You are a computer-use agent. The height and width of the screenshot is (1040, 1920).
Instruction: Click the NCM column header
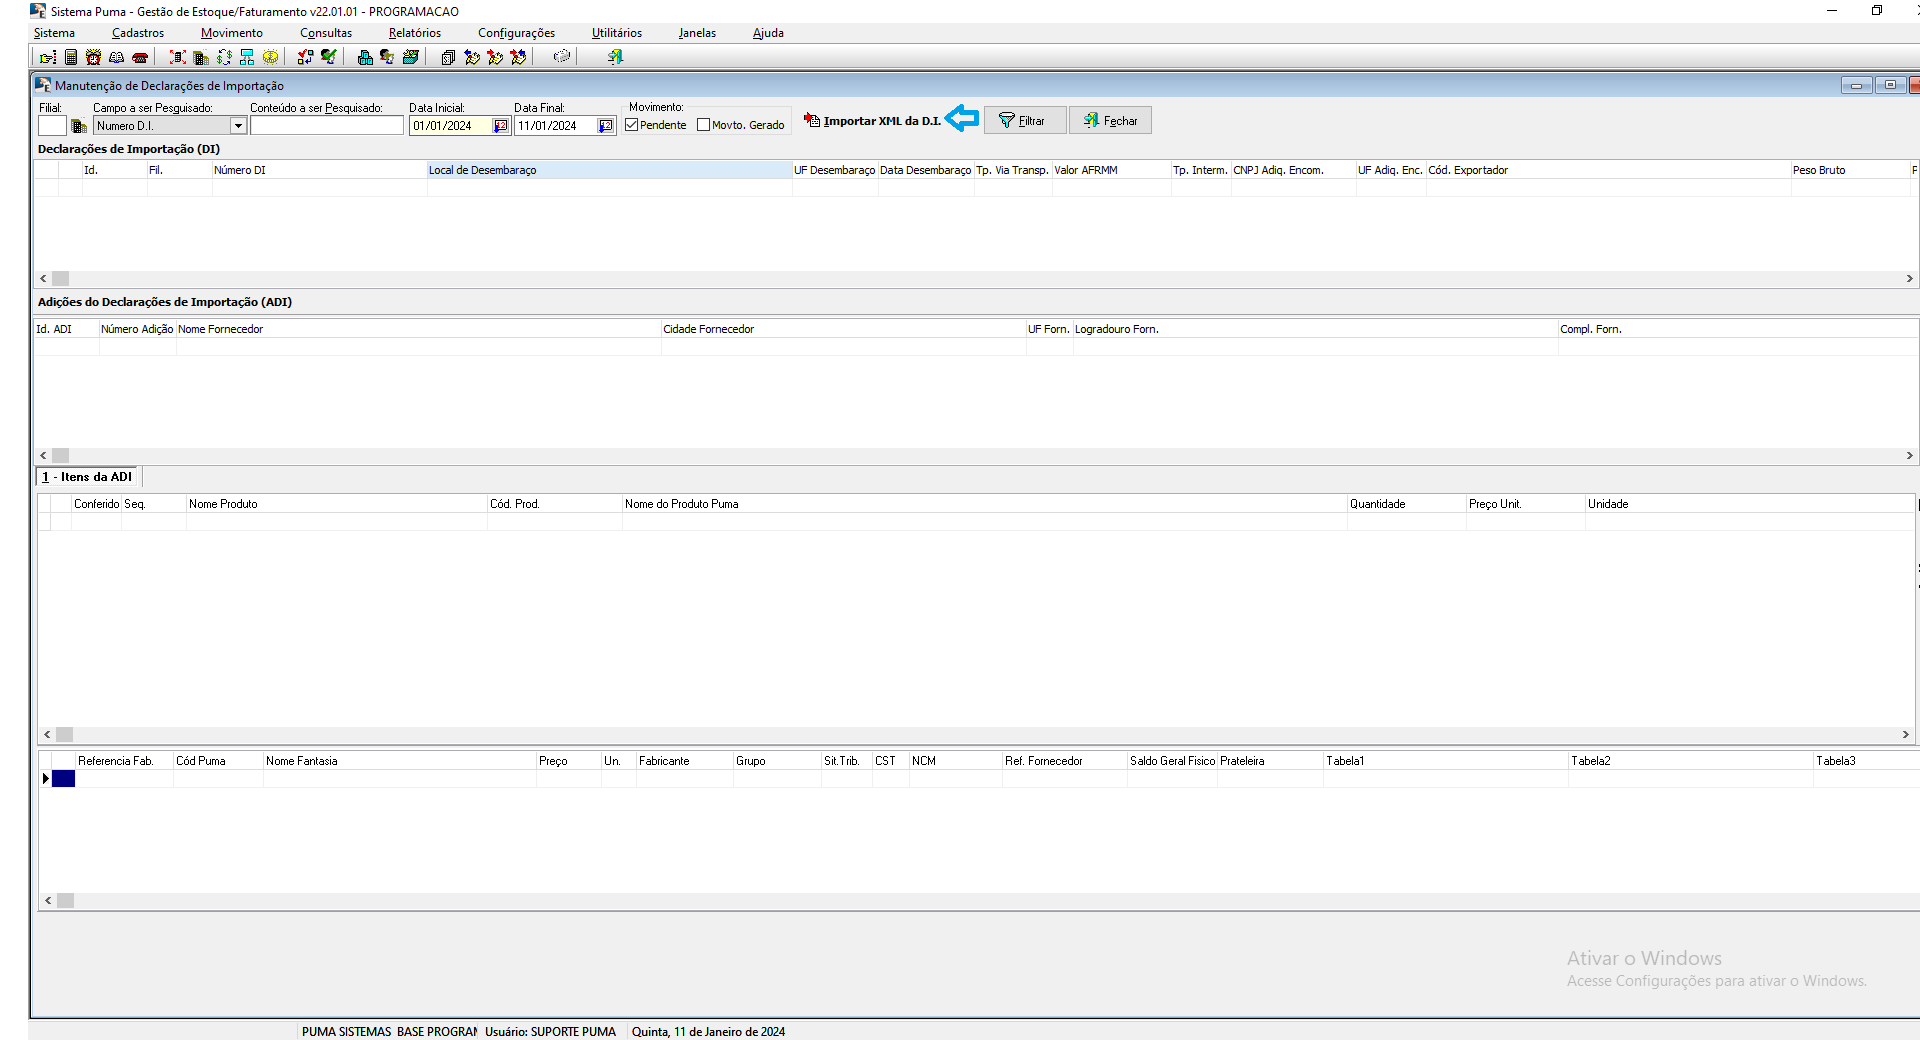pos(955,761)
